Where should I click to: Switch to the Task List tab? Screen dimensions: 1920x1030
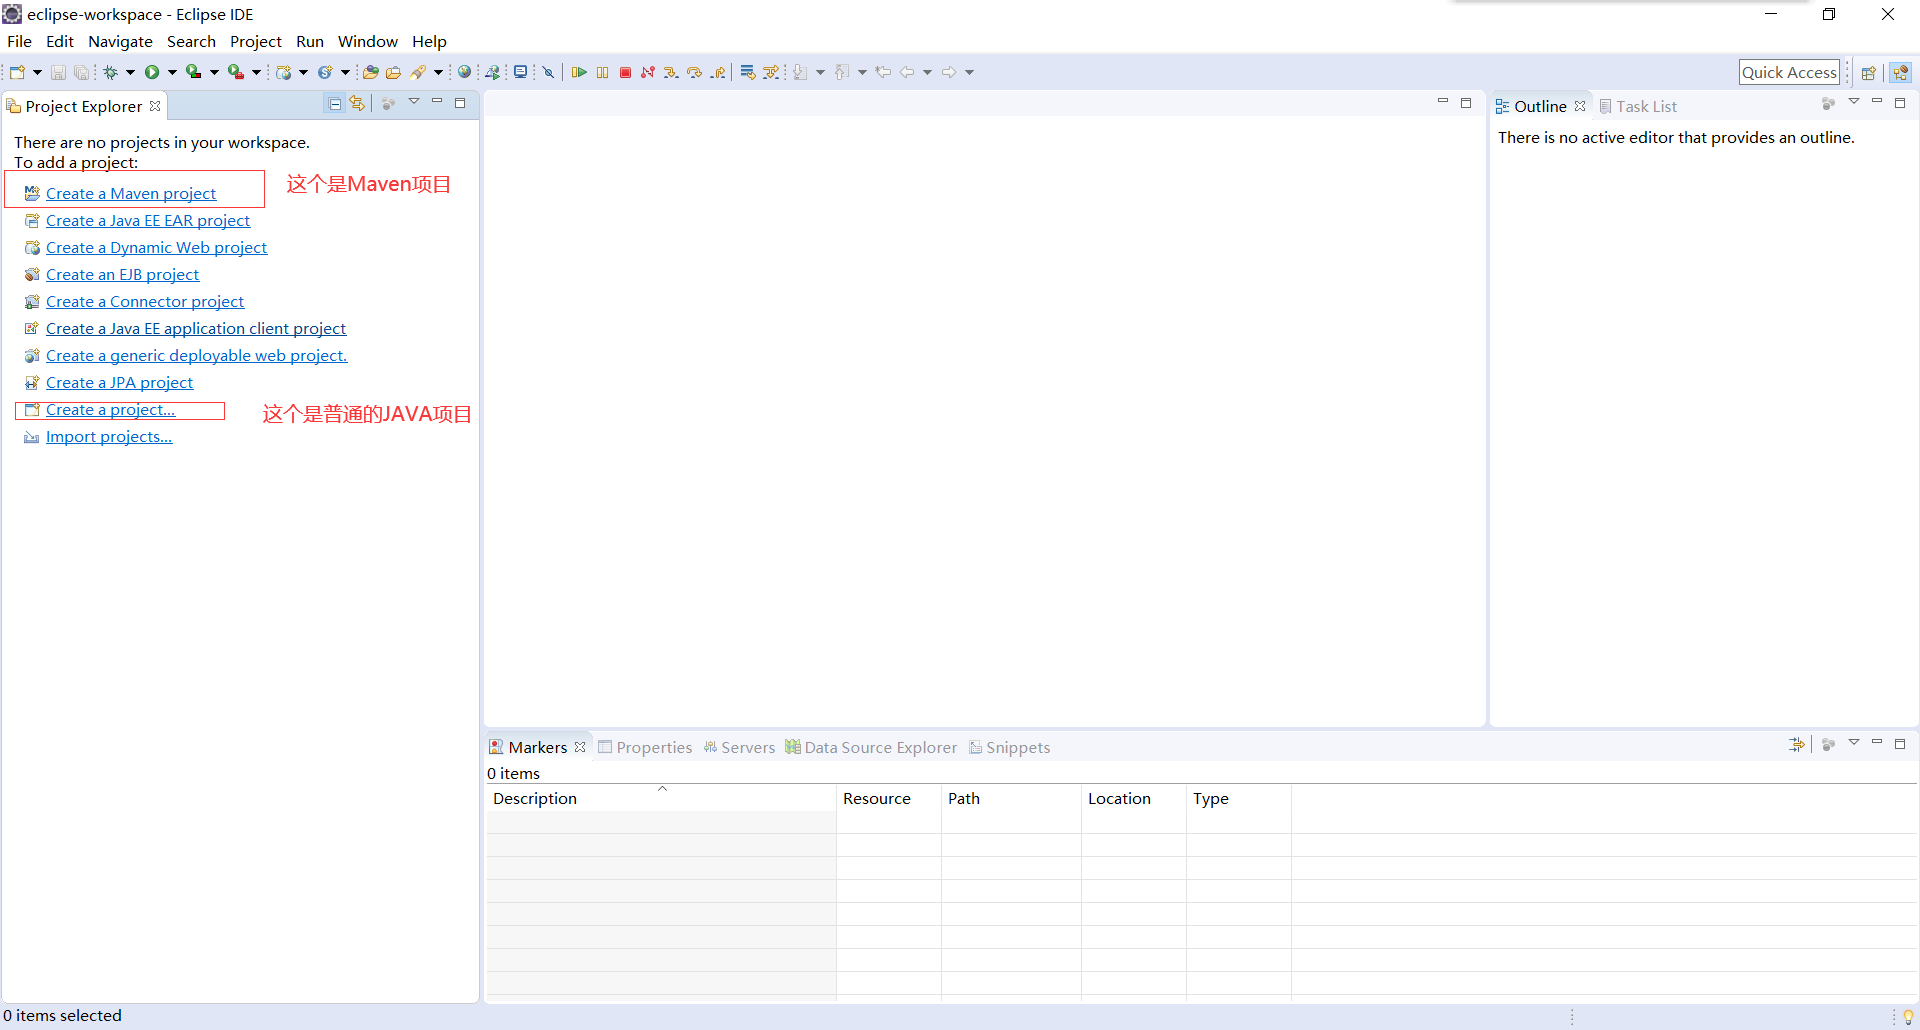pos(1638,106)
